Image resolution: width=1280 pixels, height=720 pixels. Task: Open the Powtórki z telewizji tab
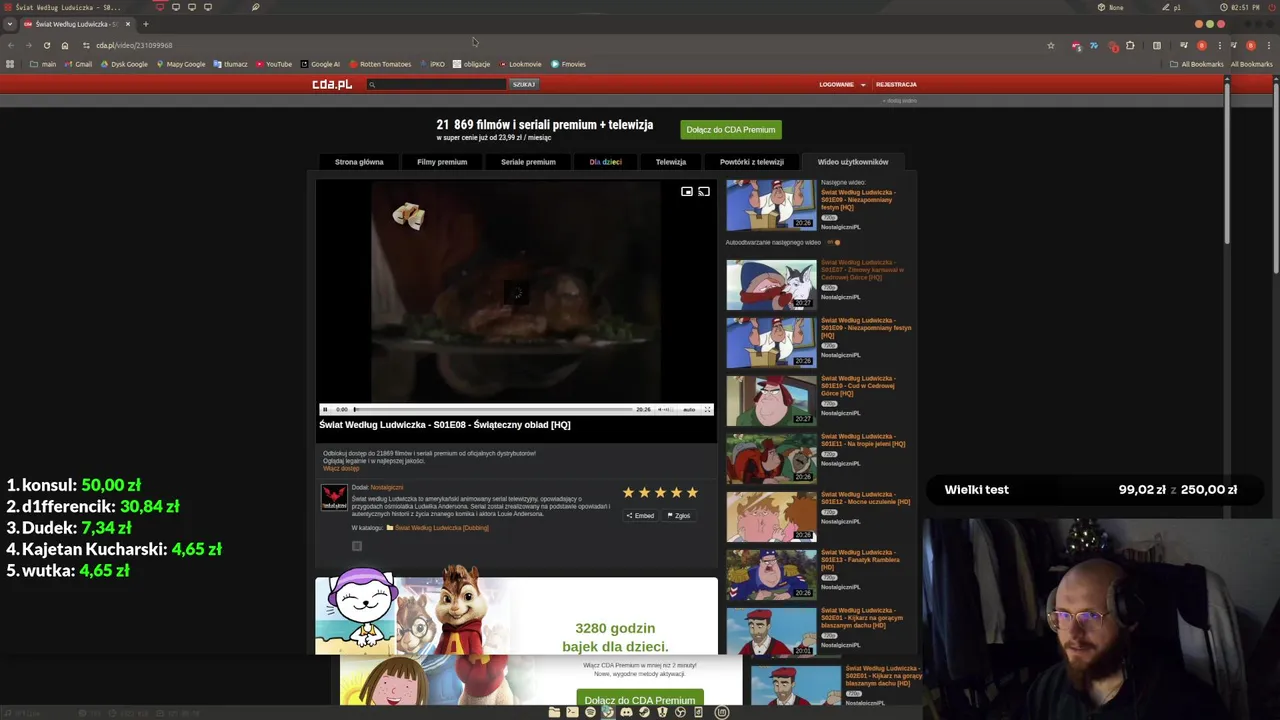click(x=751, y=162)
